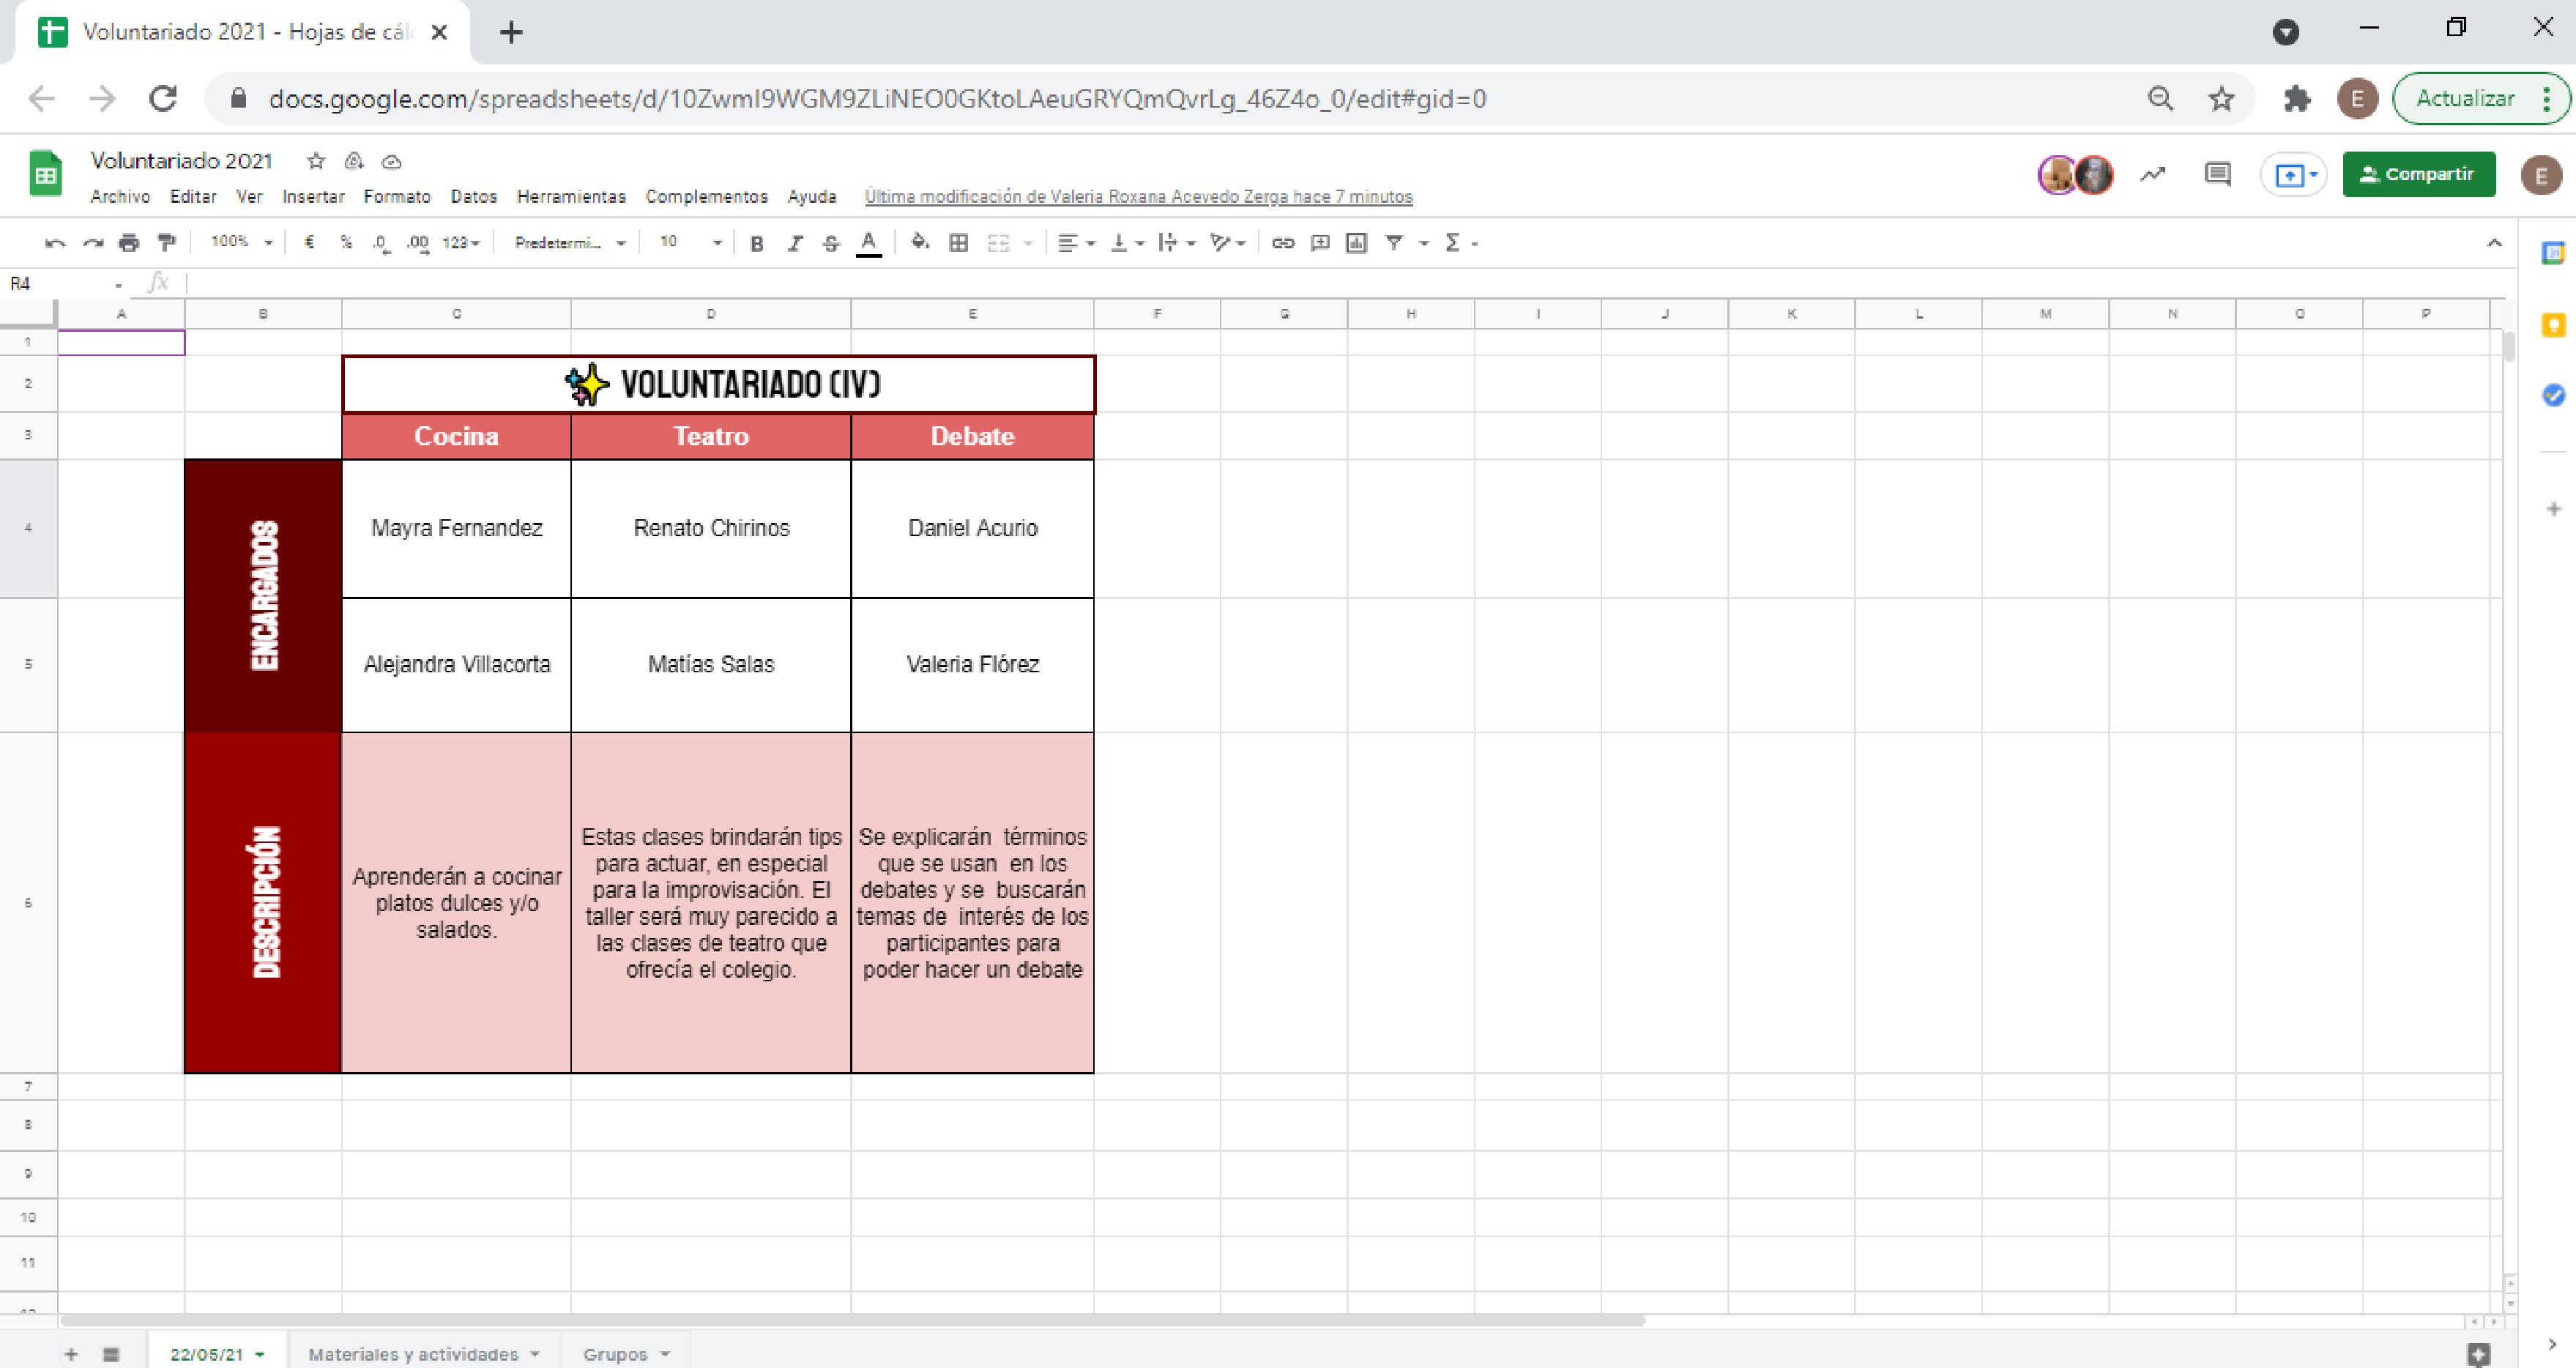Click the paint format roller icon
This screenshot has height=1368, width=2576.
[x=167, y=242]
